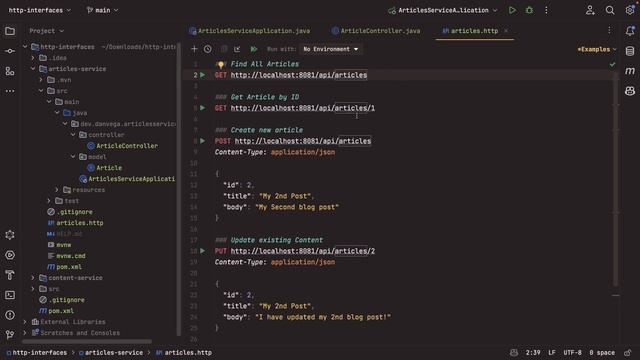Open the Commit tool window icon

[10, 51]
